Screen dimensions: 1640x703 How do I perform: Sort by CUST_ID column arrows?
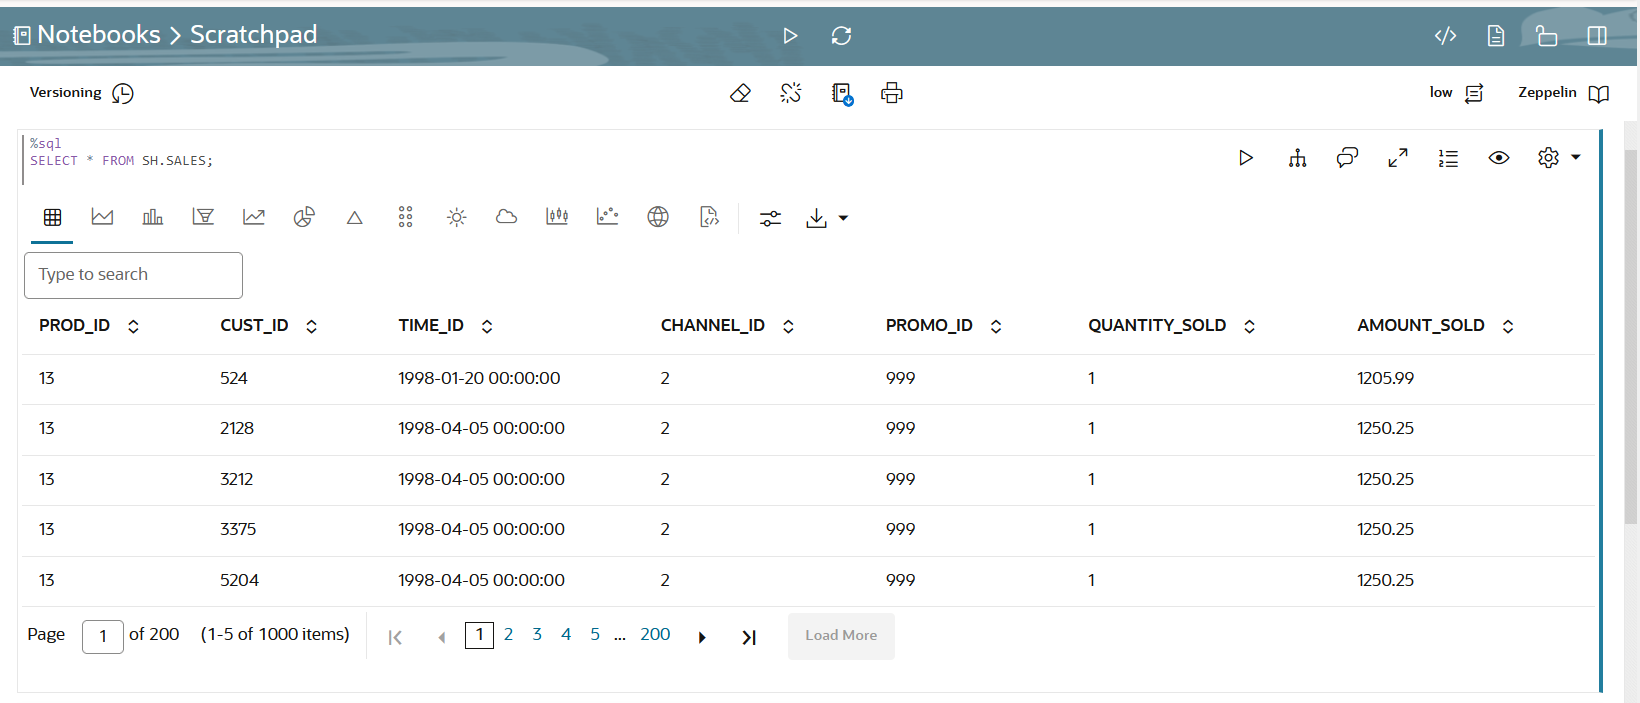tap(311, 326)
